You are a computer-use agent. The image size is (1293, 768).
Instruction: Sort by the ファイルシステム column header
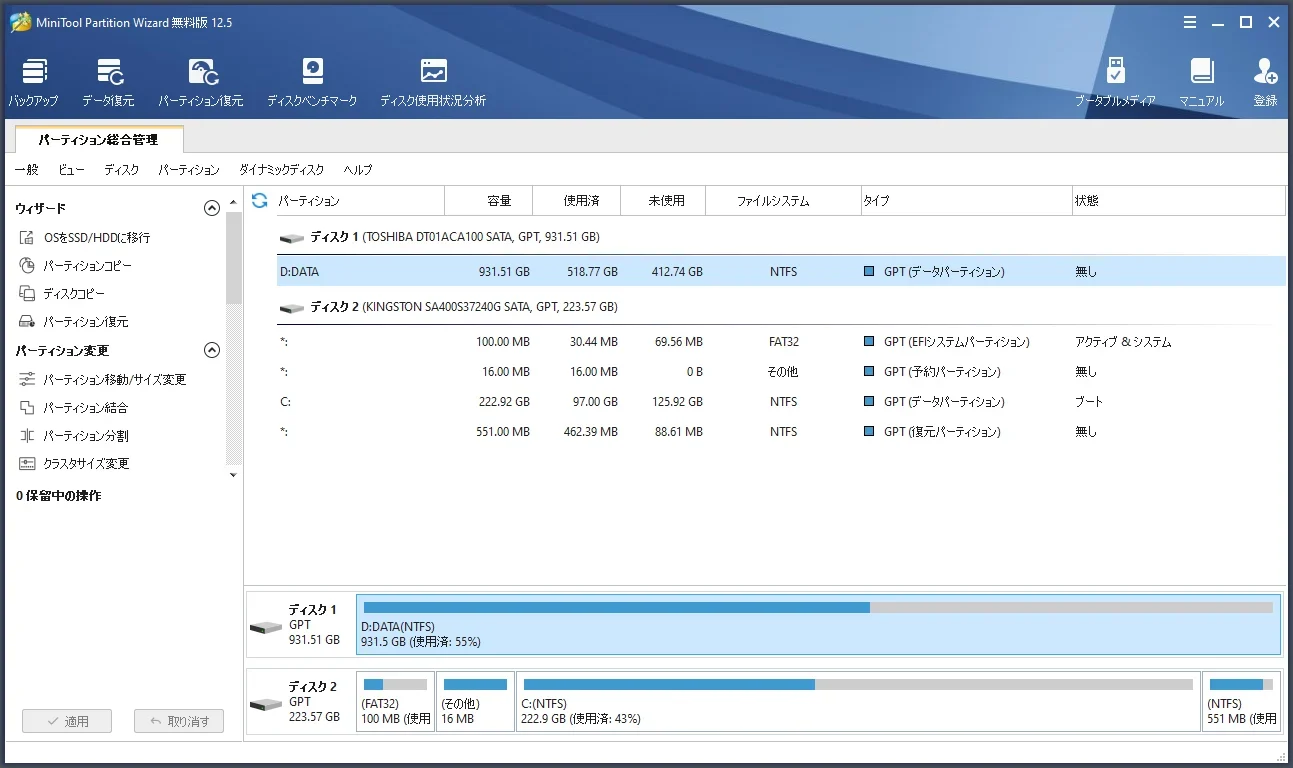783,201
